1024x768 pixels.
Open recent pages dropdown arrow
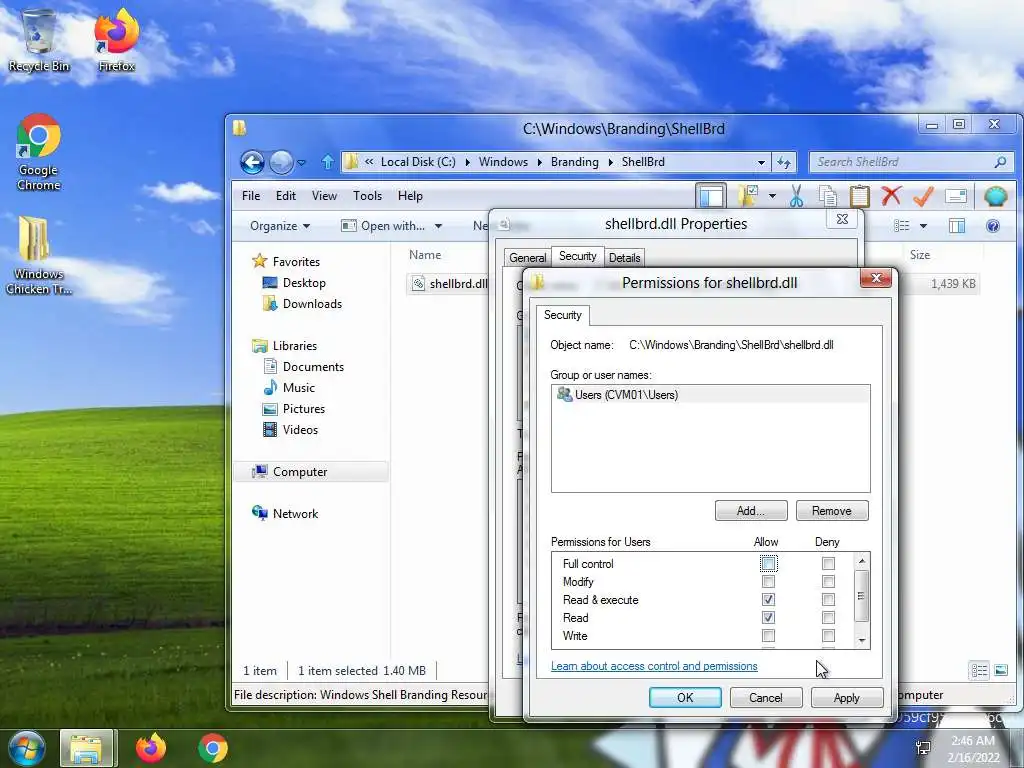click(x=301, y=163)
